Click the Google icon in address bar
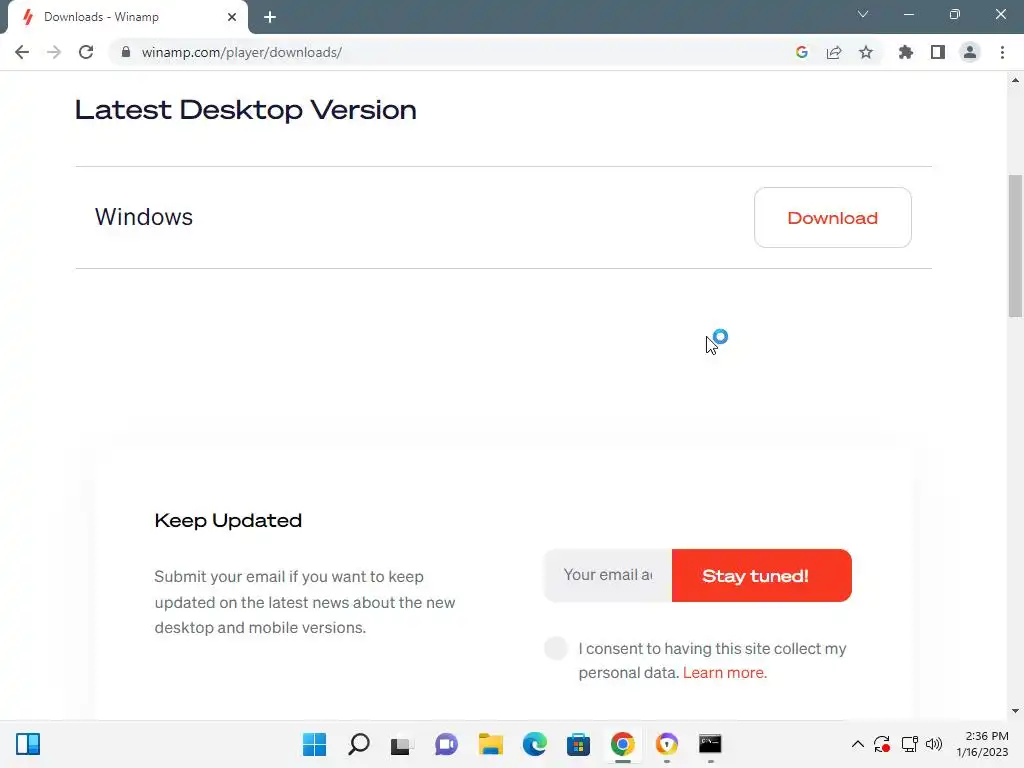Viewport: 1024px width, 768px height. 802,52
